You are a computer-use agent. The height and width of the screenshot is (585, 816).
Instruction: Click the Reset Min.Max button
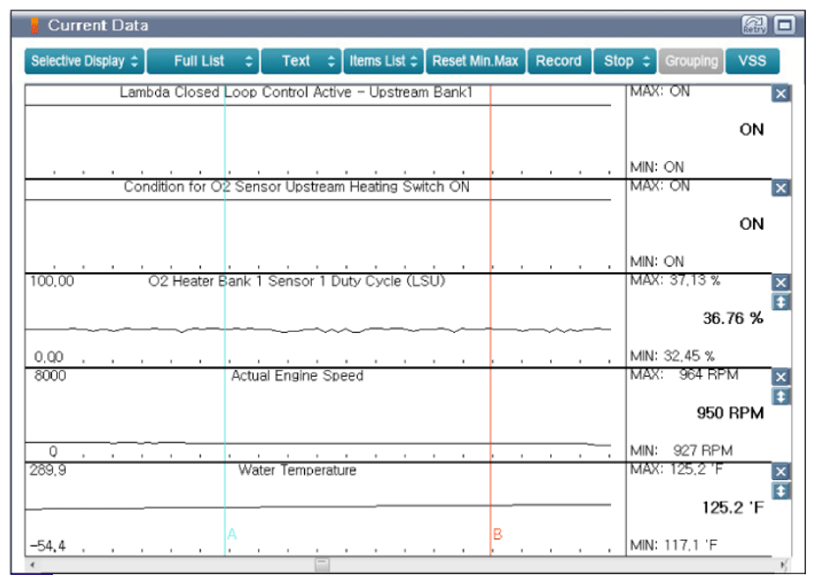coord(475,61)
